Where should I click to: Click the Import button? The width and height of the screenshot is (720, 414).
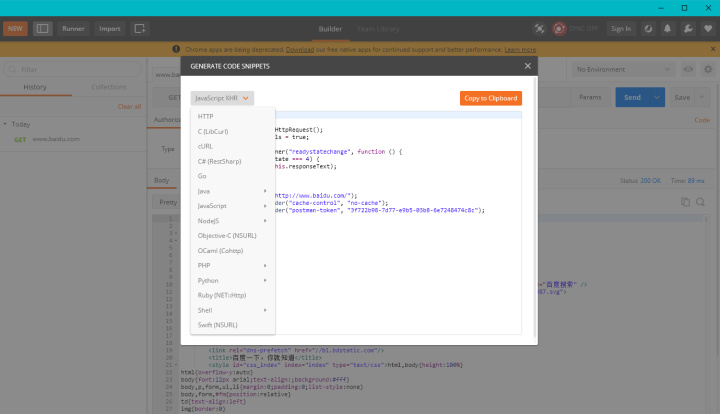(x=110, y=28)
